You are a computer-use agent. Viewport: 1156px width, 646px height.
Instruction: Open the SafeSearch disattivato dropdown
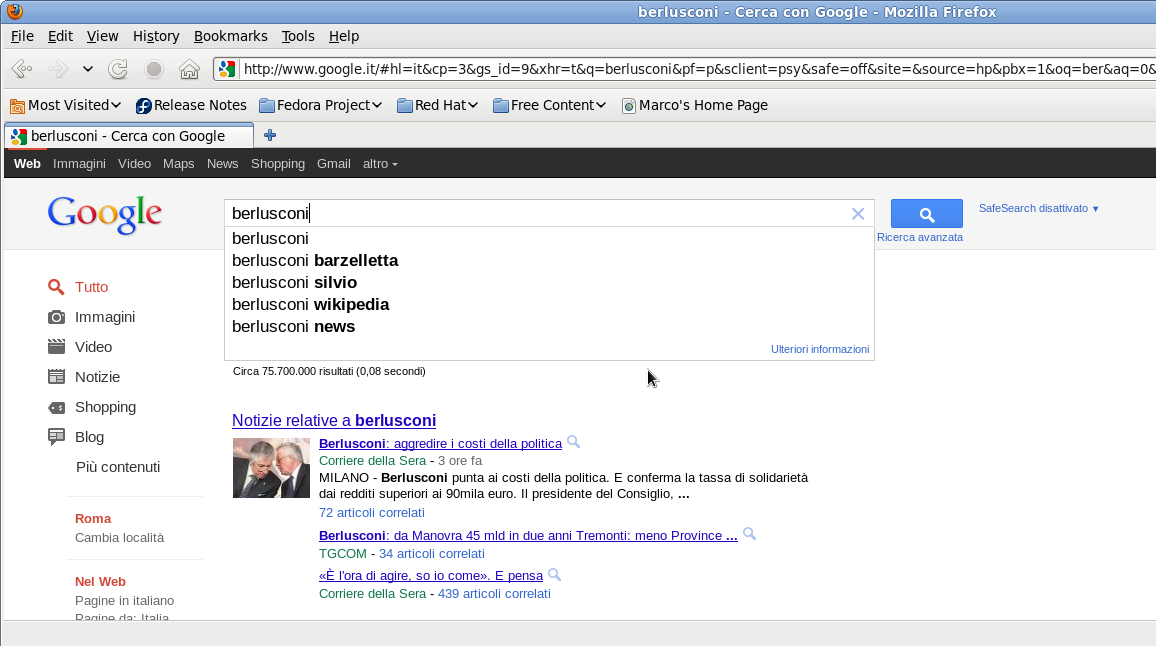pos(1039,209)
